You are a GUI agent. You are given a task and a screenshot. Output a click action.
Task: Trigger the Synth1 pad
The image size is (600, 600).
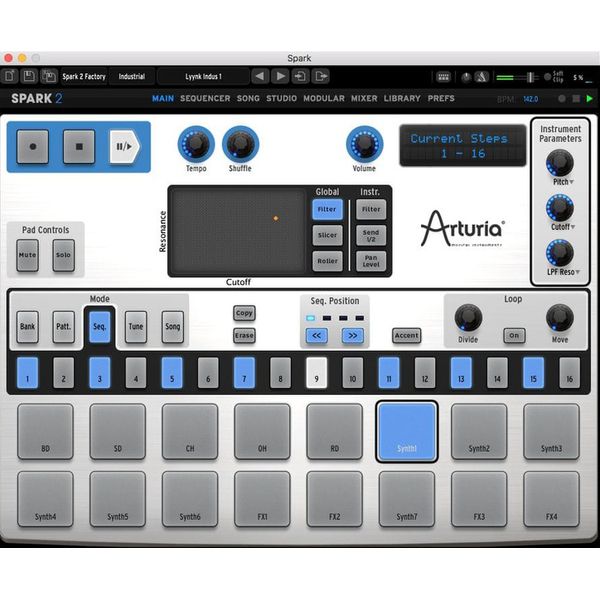(407, 432)
